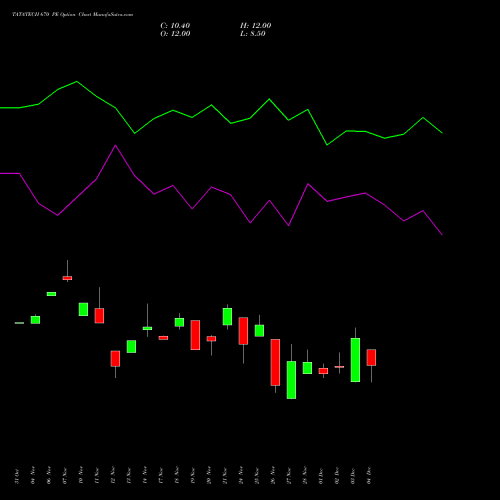Select the close value C: 10.40
Image resolution: width=500 pixels, height=500 pixels.
[175, 26]
